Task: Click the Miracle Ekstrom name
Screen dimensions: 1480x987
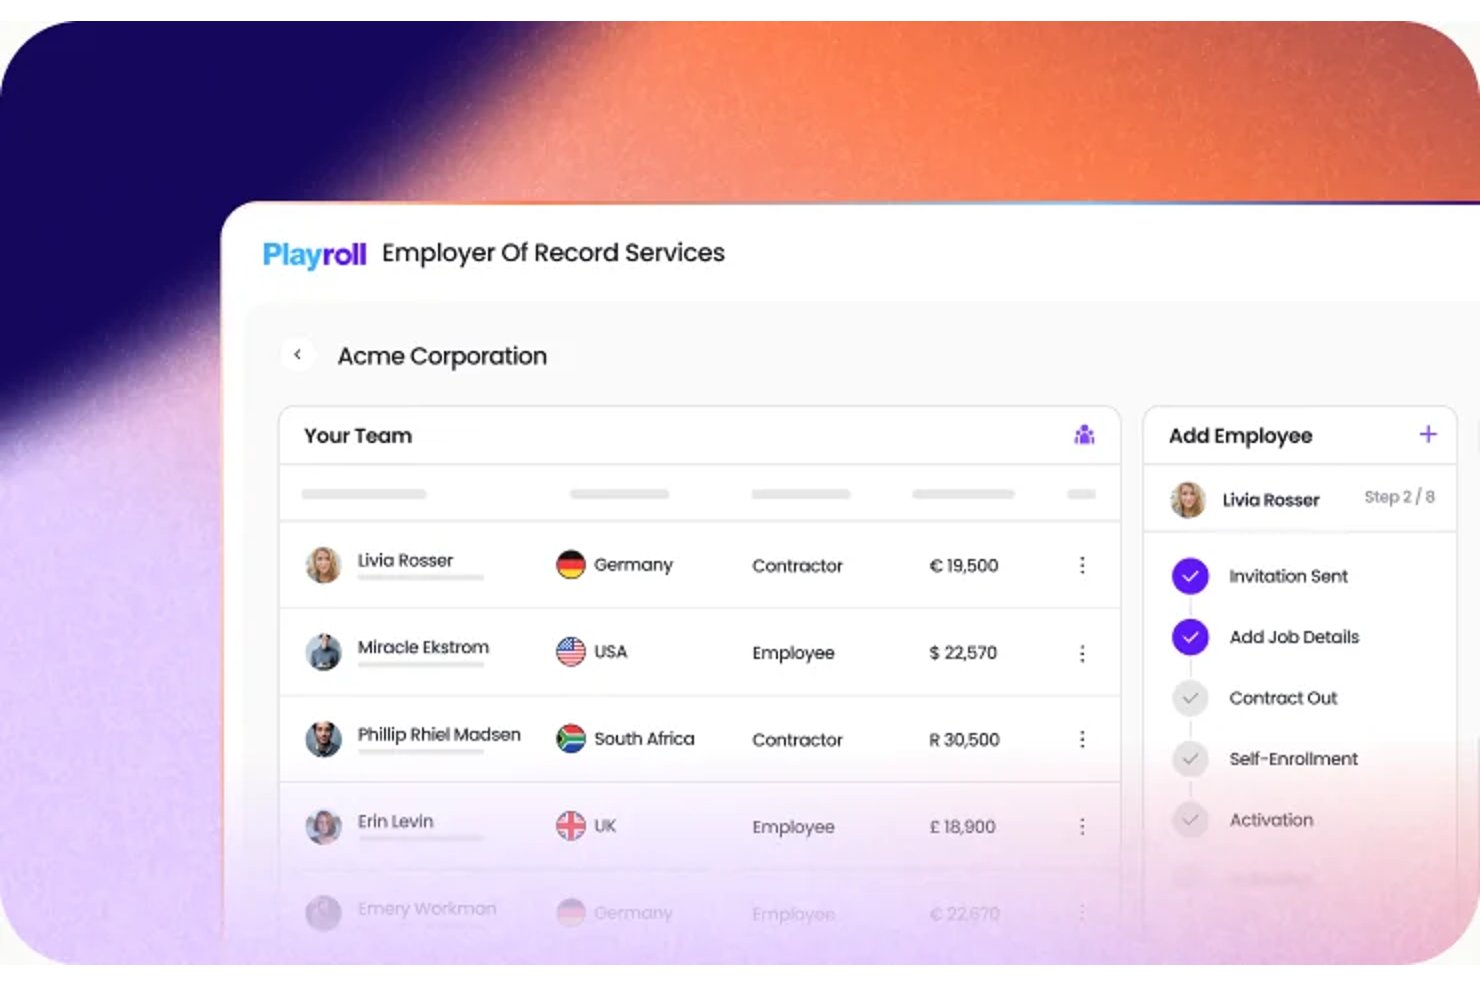Action: click(x=423, y=647)
